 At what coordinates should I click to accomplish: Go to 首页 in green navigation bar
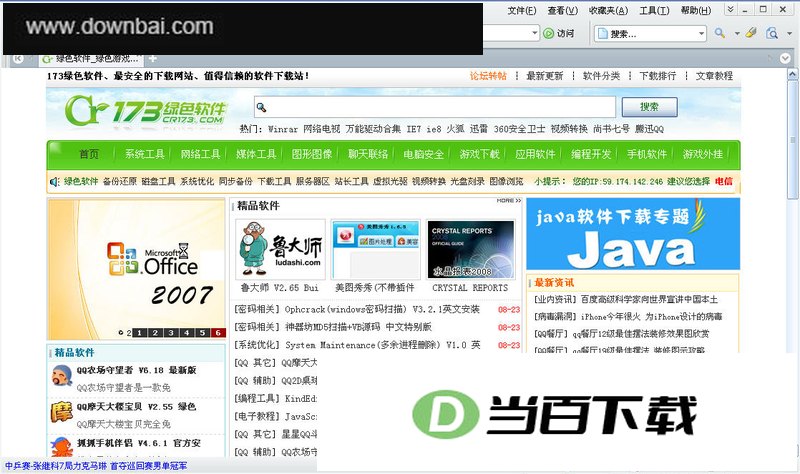[x=89, y=154]
